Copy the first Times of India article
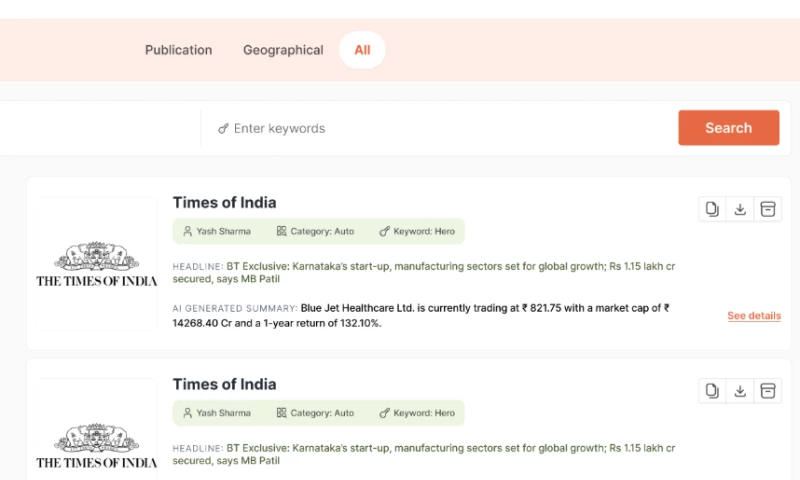Screen dimensions: 800x480 click(x=712, y=209)
